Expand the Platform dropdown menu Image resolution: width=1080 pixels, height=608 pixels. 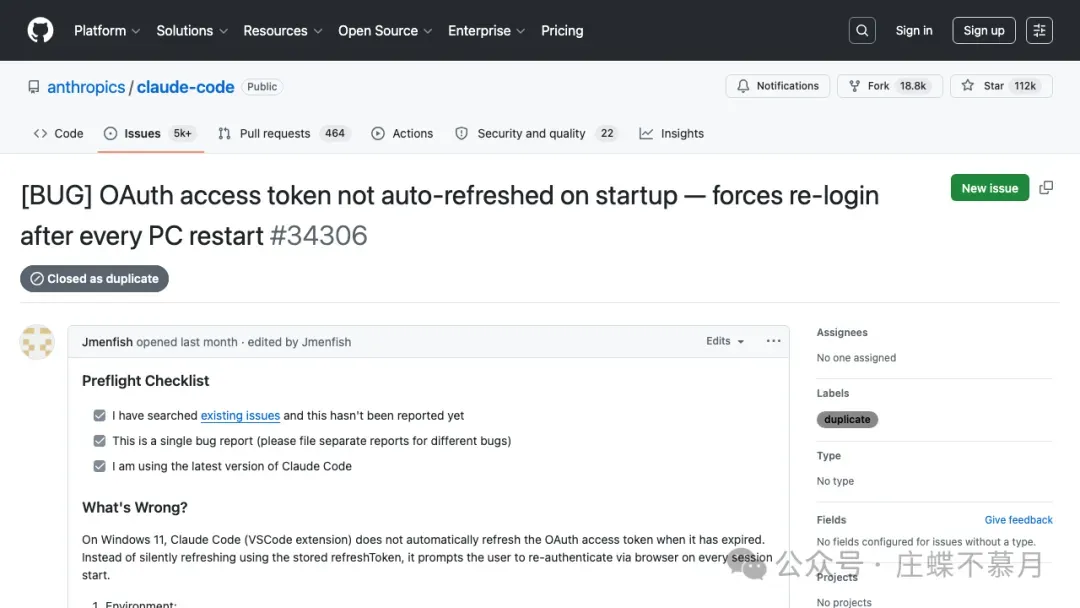point(106,31)
